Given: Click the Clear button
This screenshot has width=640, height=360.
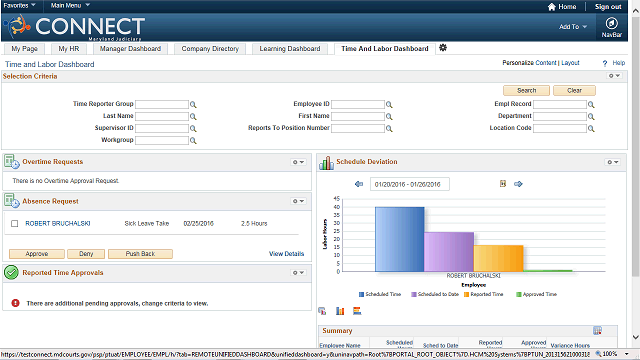Looking at the screenshot, I should 574,90.
